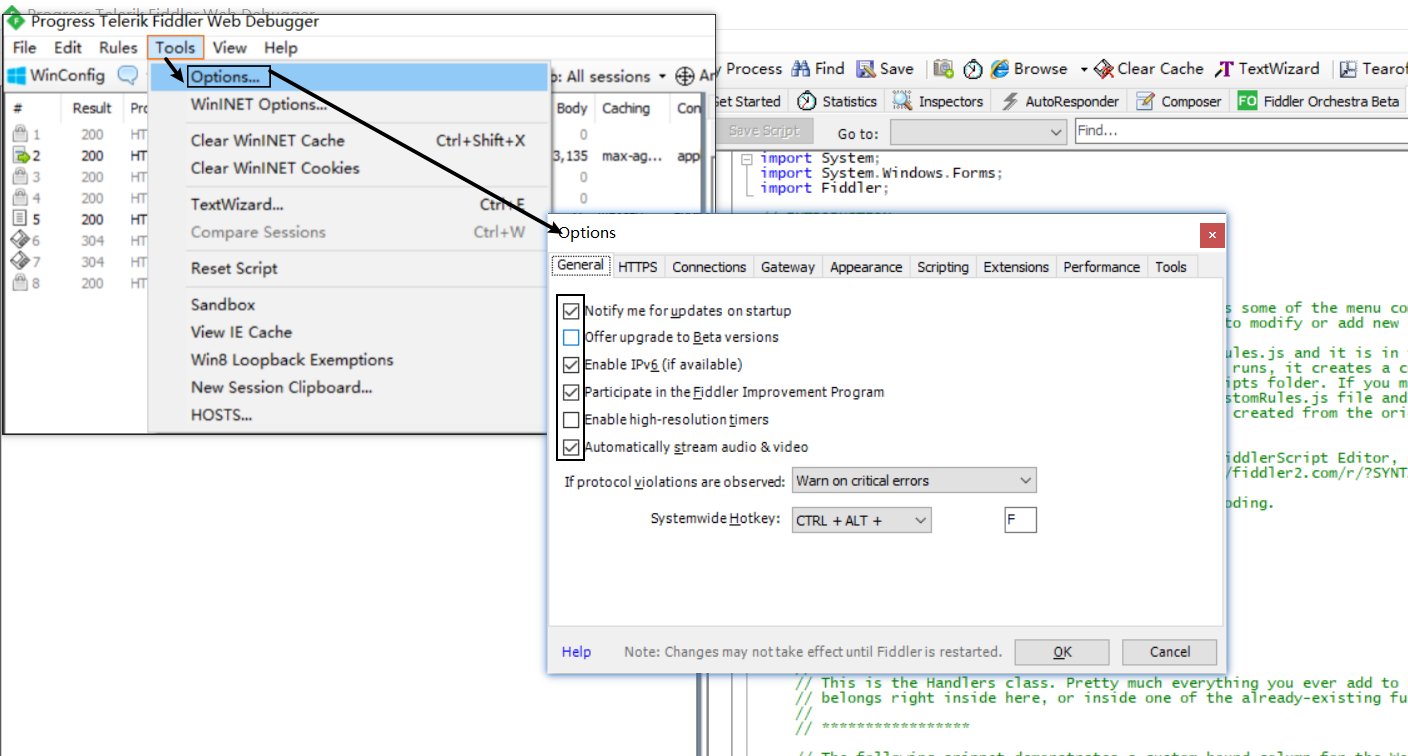Click the timer stopwatch toolbar icon

(973, 69)
